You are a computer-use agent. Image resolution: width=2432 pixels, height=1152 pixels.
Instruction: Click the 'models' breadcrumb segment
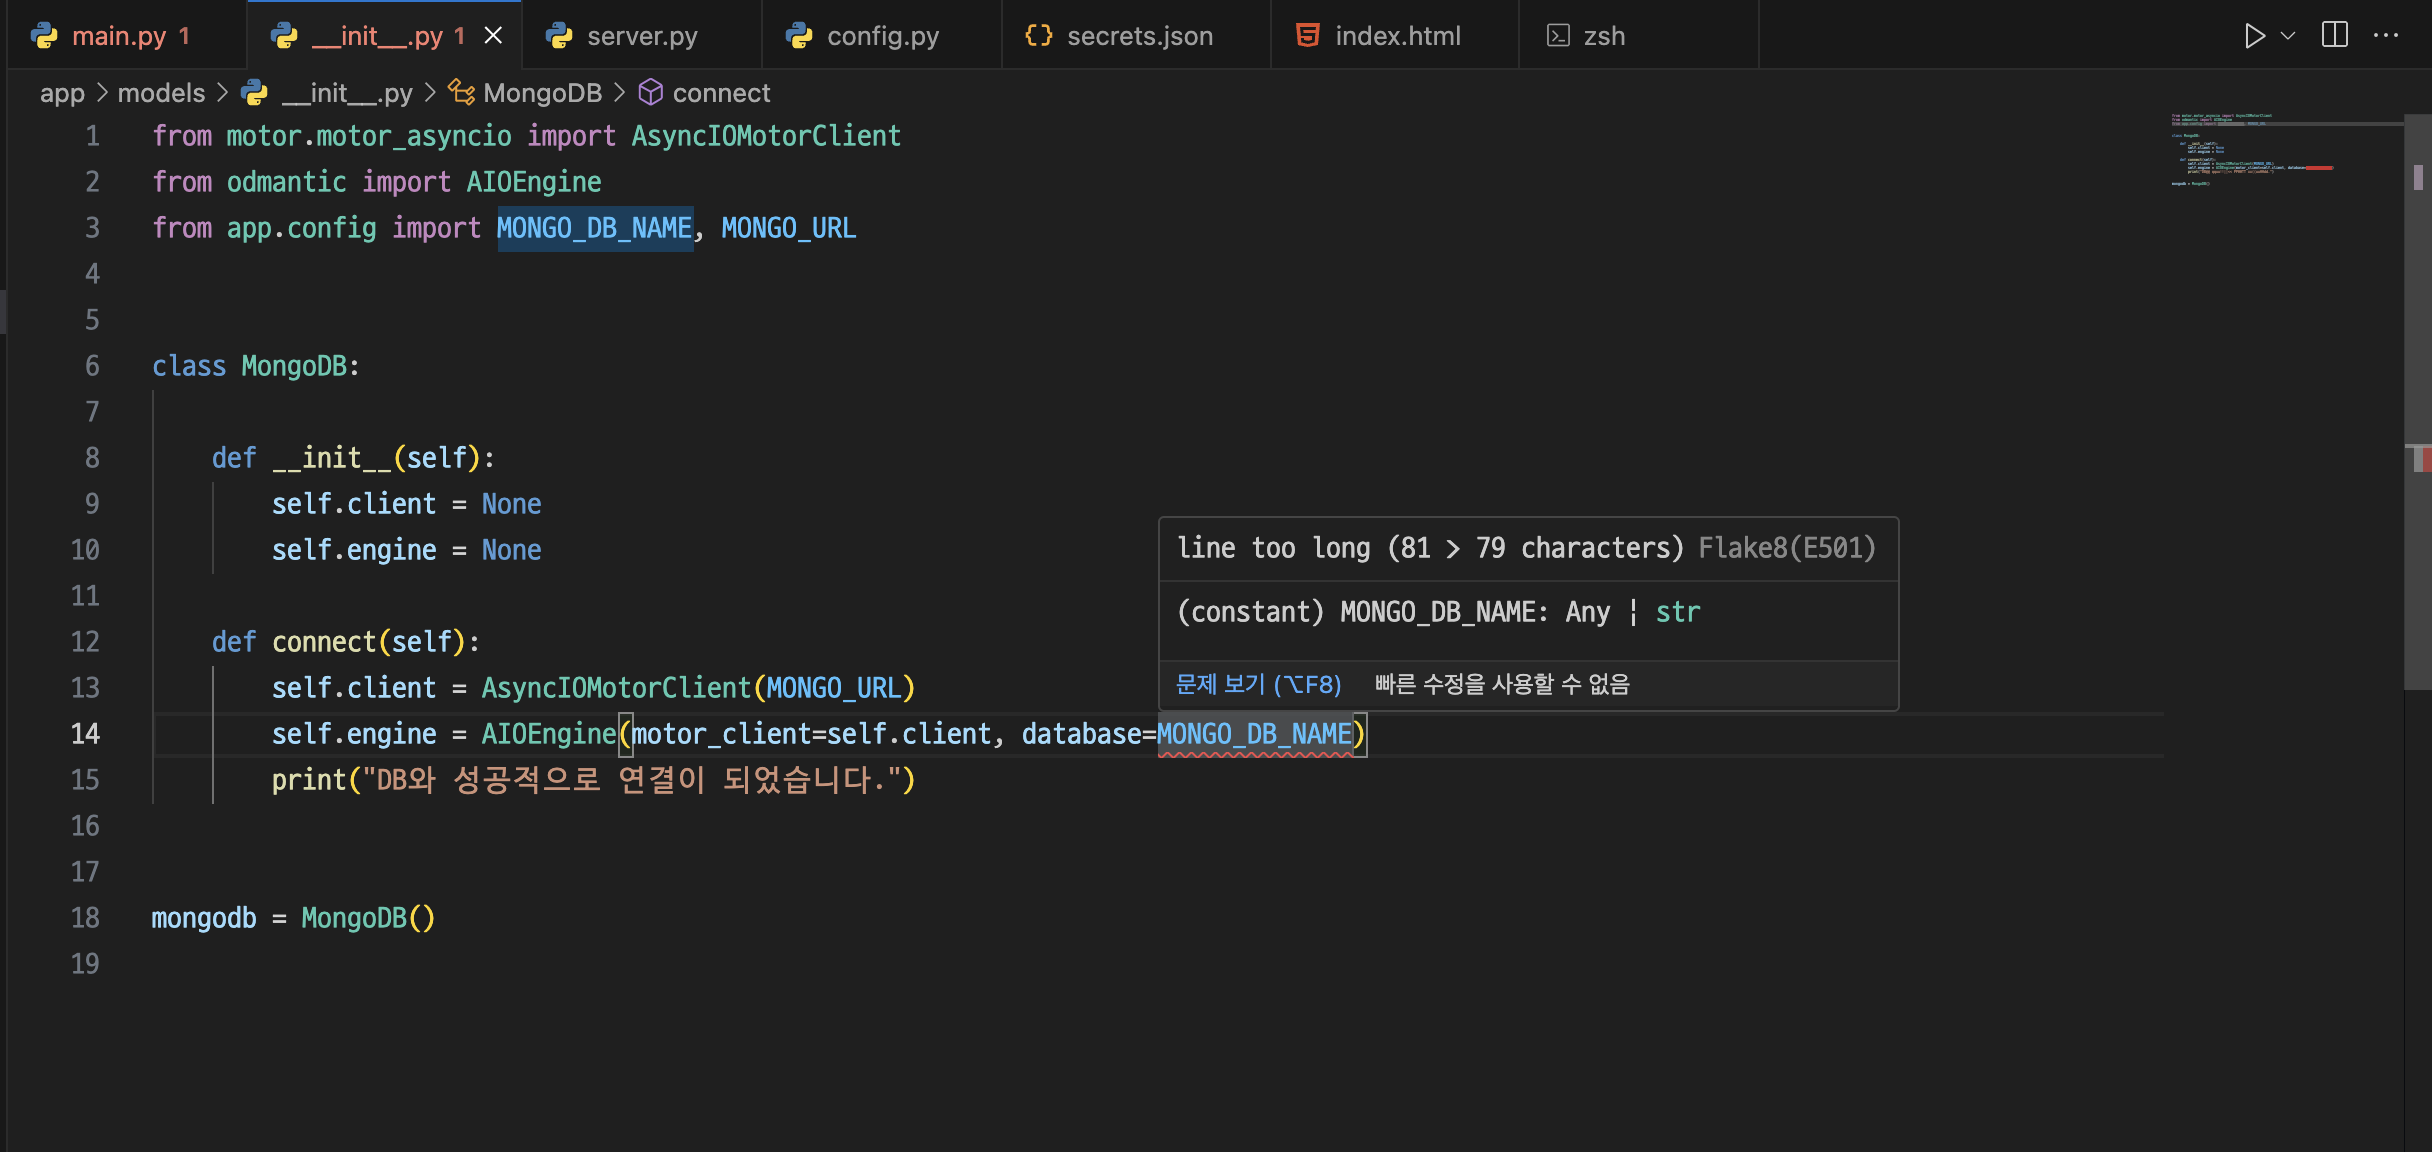click(x=161, y=93)
